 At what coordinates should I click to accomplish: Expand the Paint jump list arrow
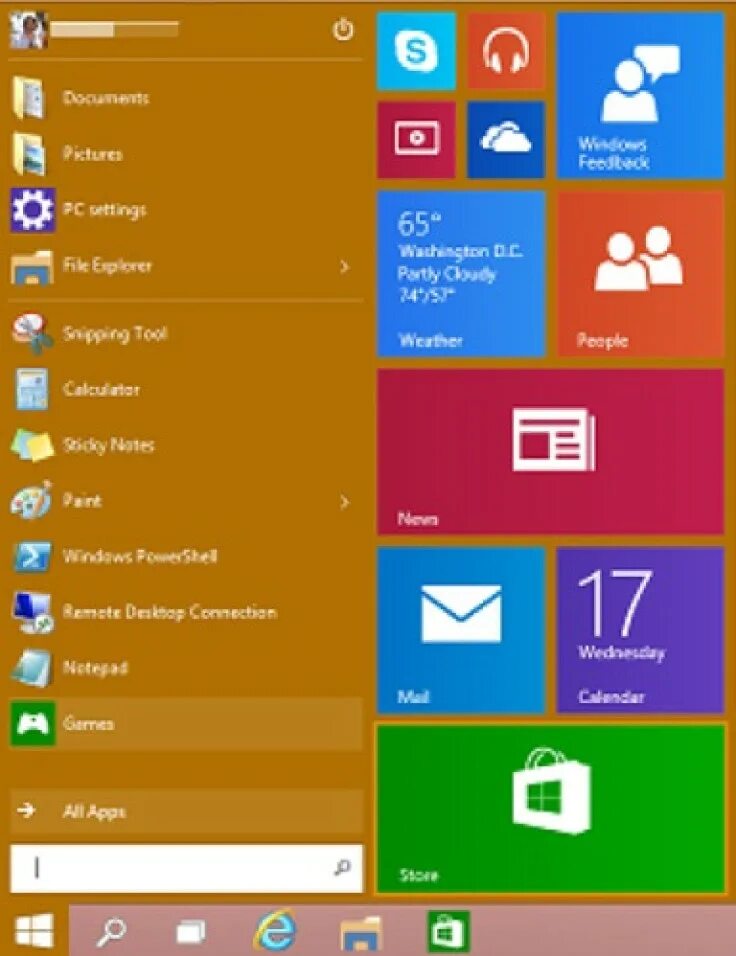[345, 502]
